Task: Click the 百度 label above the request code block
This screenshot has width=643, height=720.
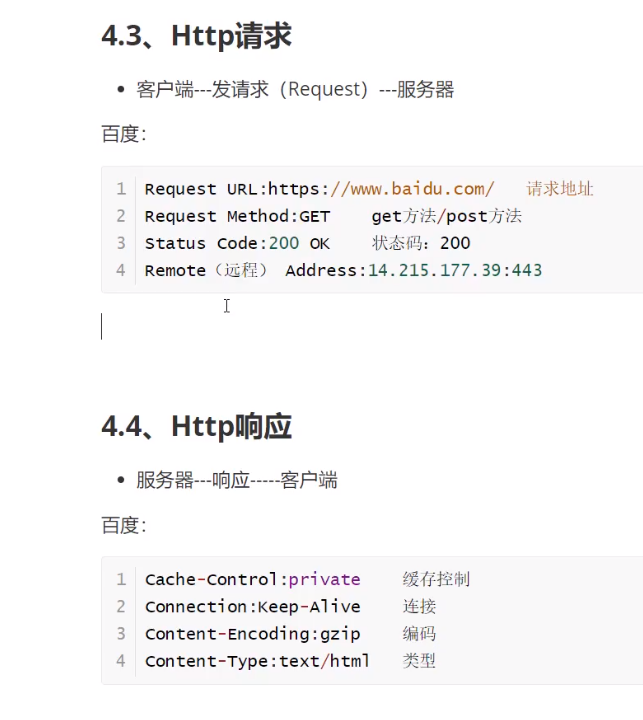Action: 123,134
